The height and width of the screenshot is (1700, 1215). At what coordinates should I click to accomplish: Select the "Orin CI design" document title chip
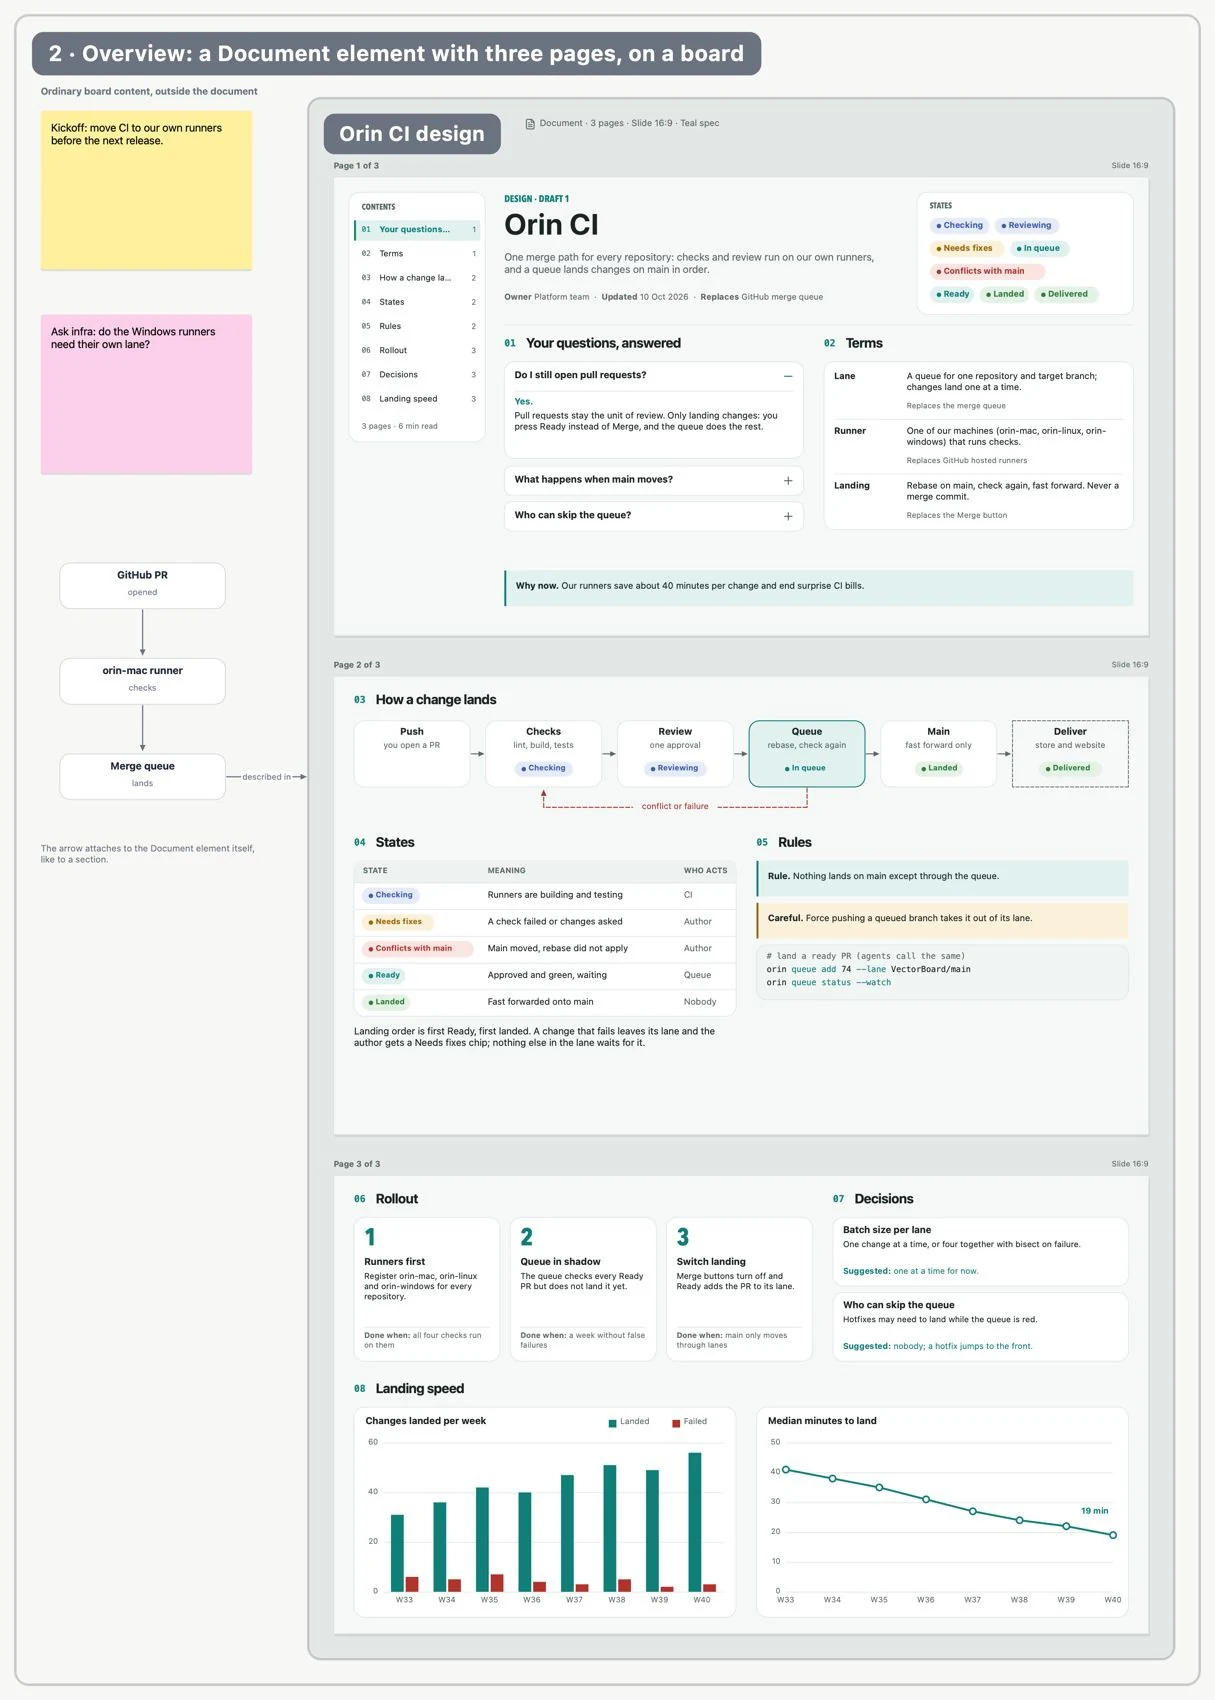coord(412,134)
